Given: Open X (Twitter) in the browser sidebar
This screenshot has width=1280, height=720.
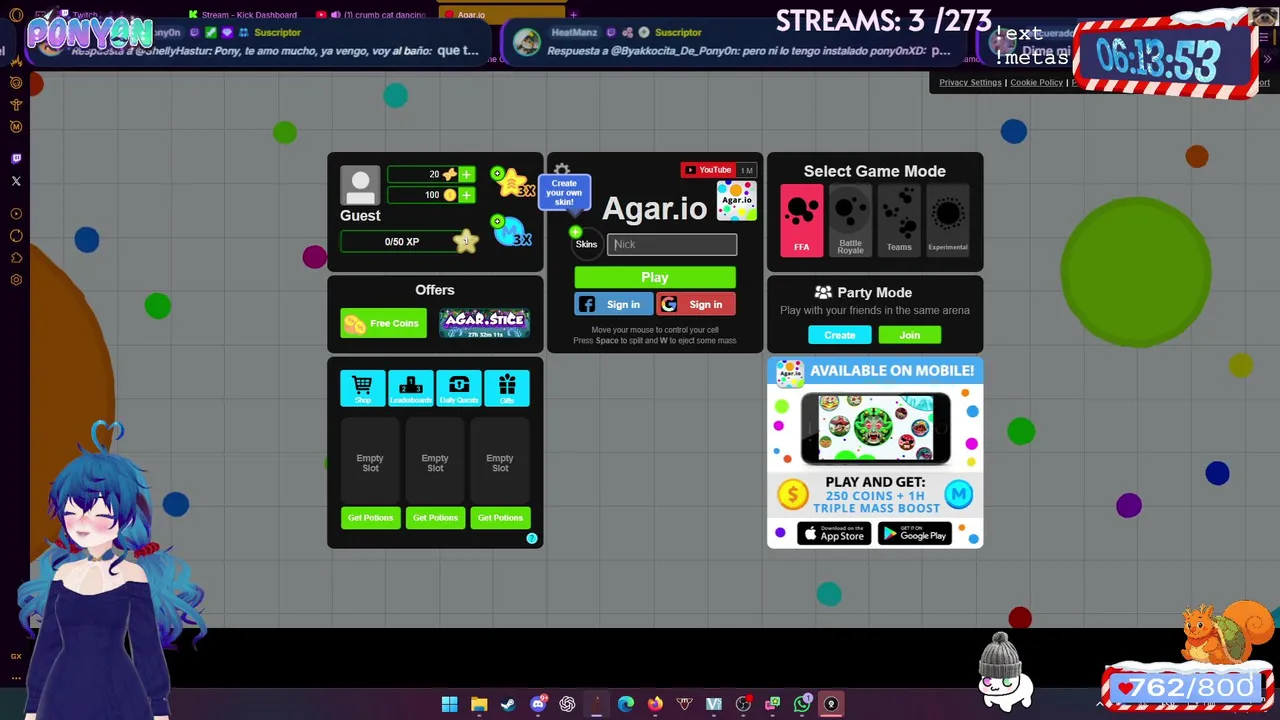Looking at the screenshot, I should 16,181.
